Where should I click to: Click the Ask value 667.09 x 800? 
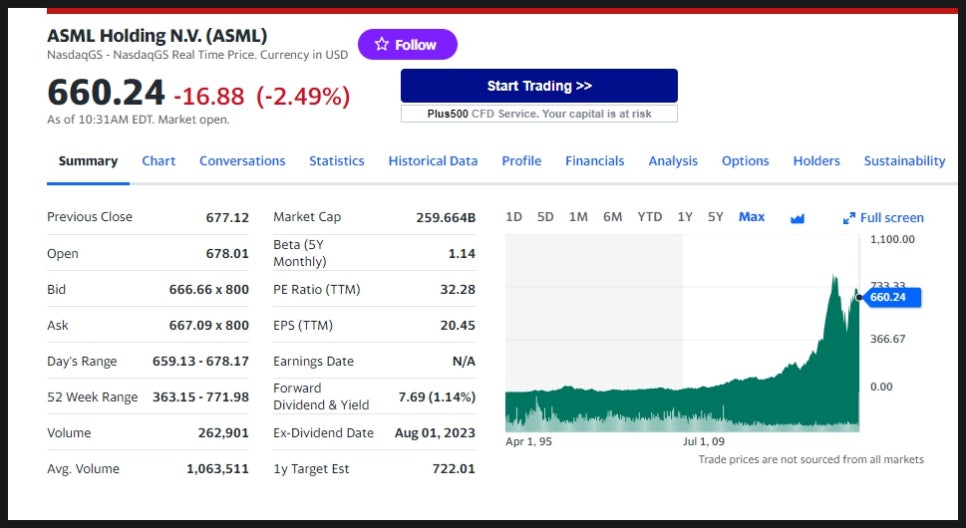209,325
